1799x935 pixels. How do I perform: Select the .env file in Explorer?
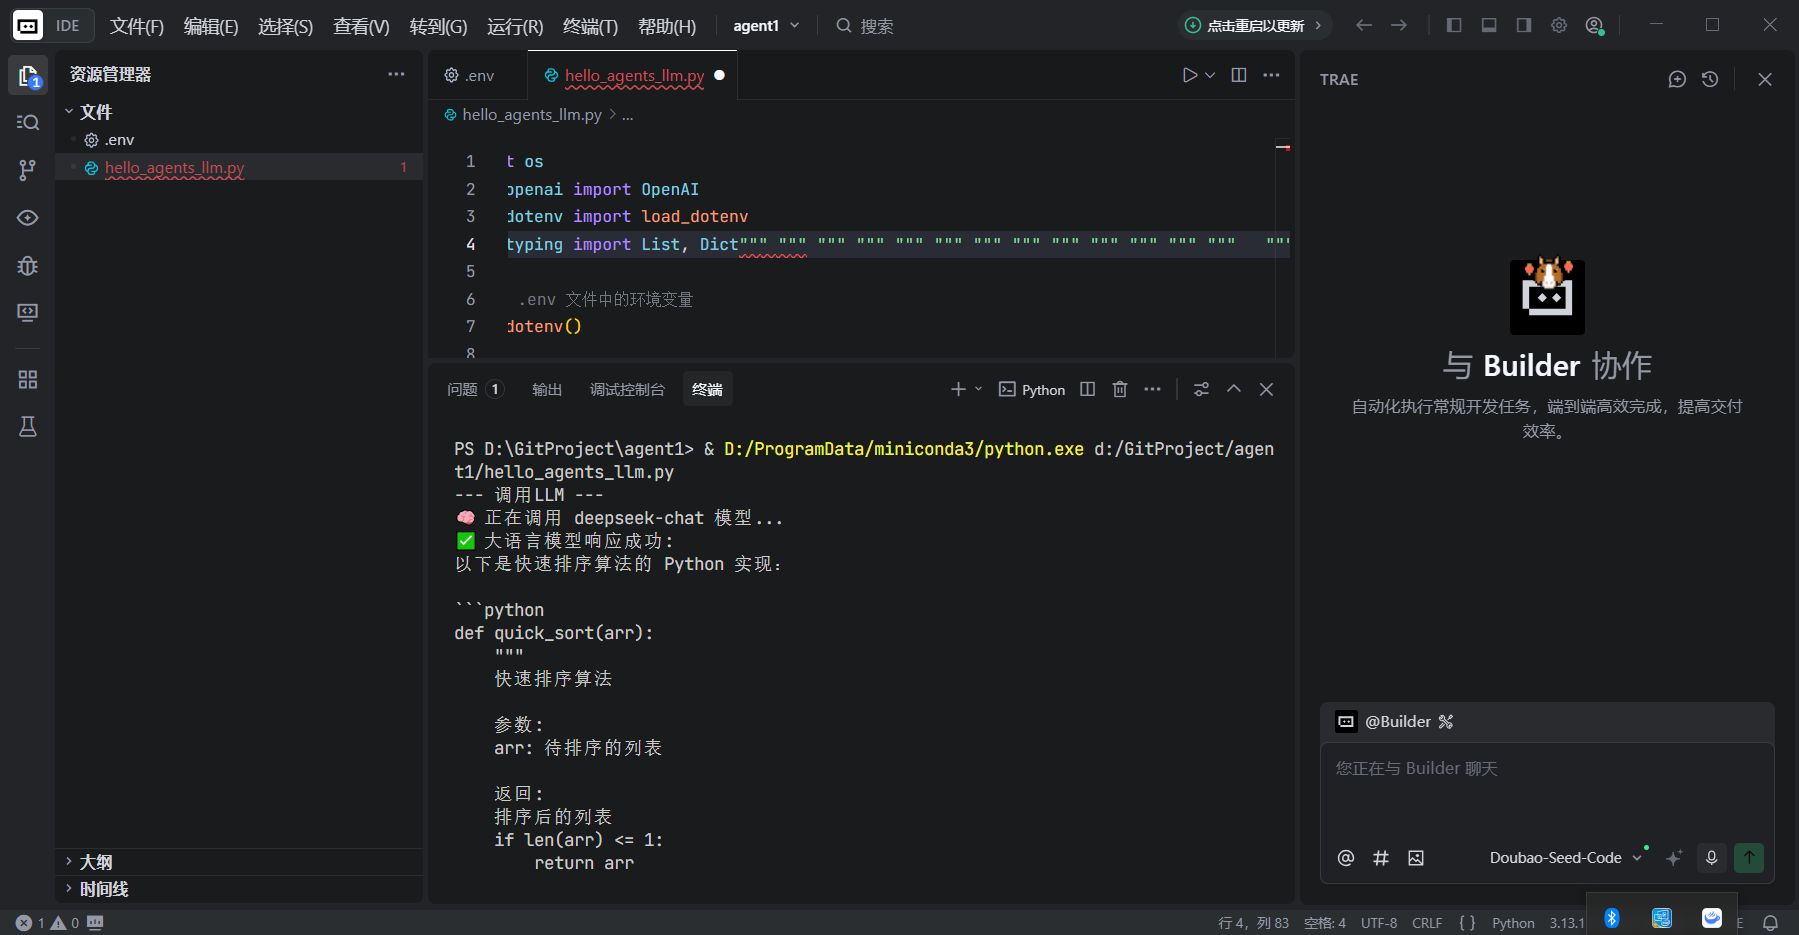(238, 140)
